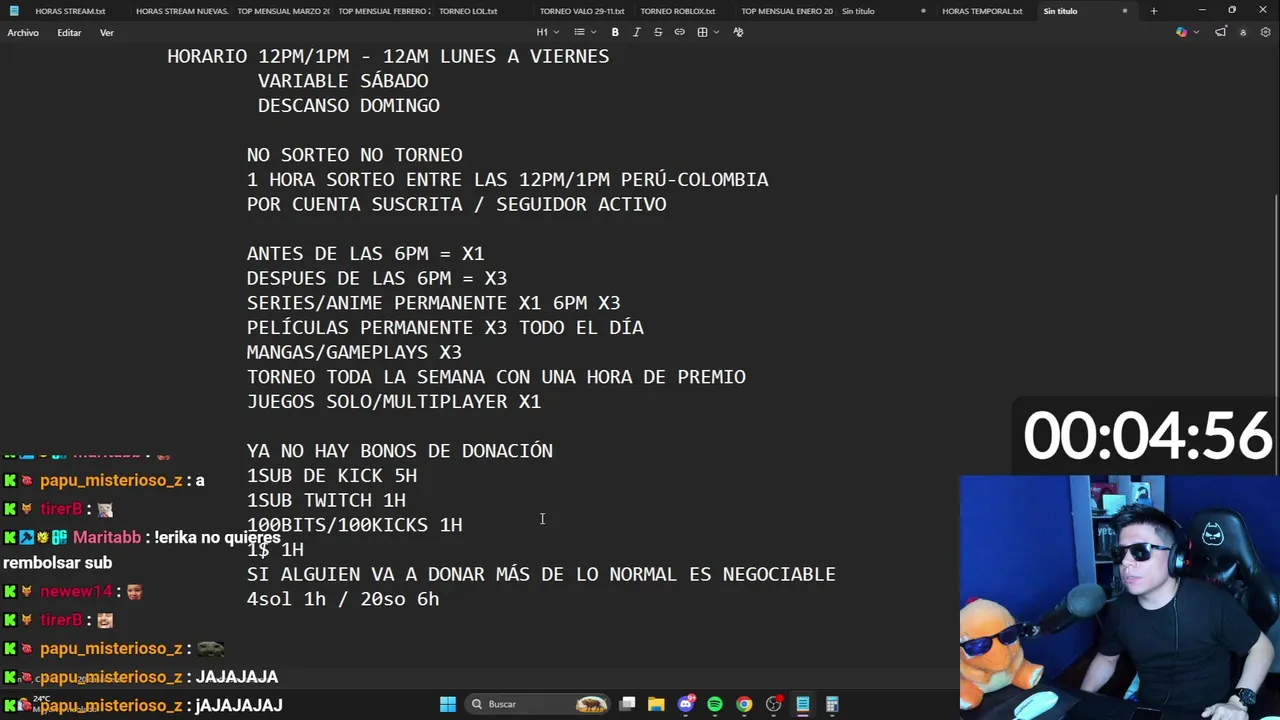Click chat username 'Maritabb'

pyautogui.click(x=107, y=538)
